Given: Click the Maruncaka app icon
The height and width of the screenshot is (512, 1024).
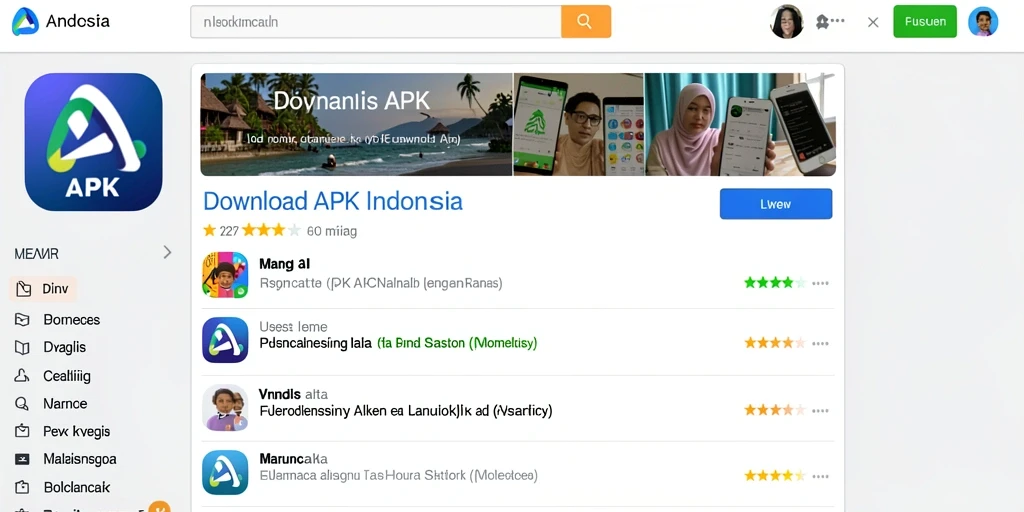Looking at the screenshot, I should click(x=225, y=472).
